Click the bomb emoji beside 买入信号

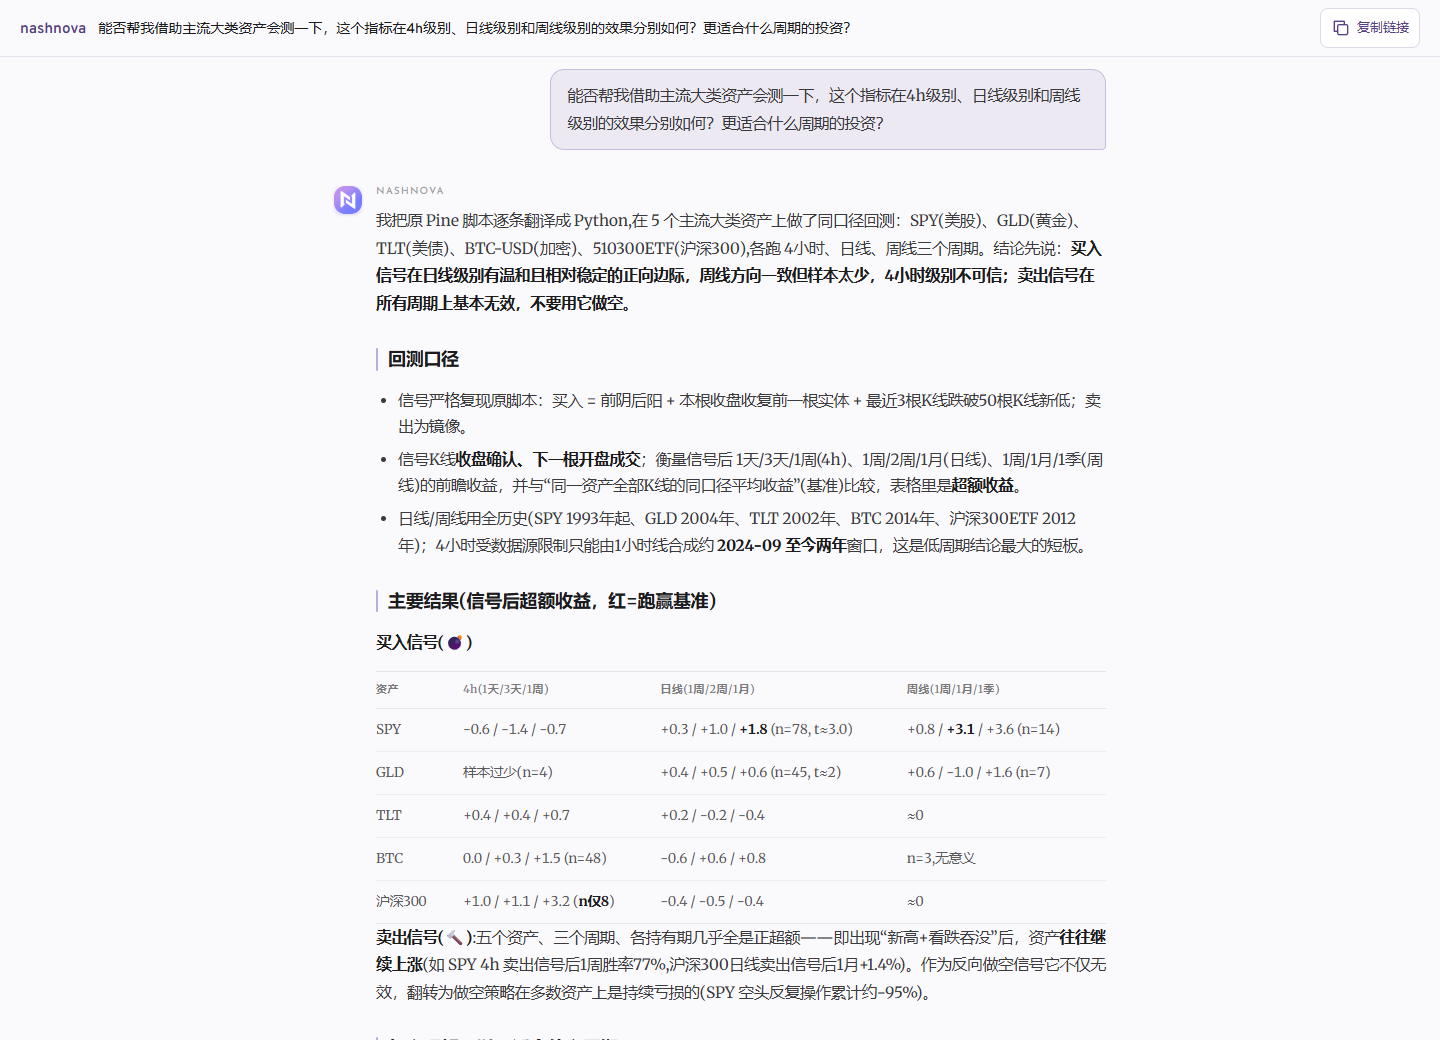click(455, 642)
